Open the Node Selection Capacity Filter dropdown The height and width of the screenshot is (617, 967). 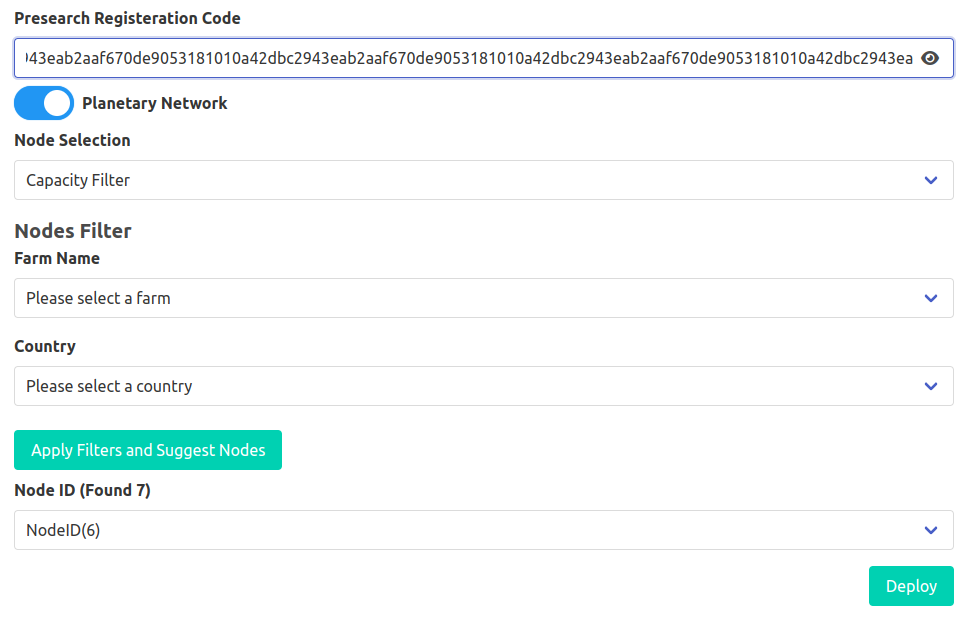484,180
